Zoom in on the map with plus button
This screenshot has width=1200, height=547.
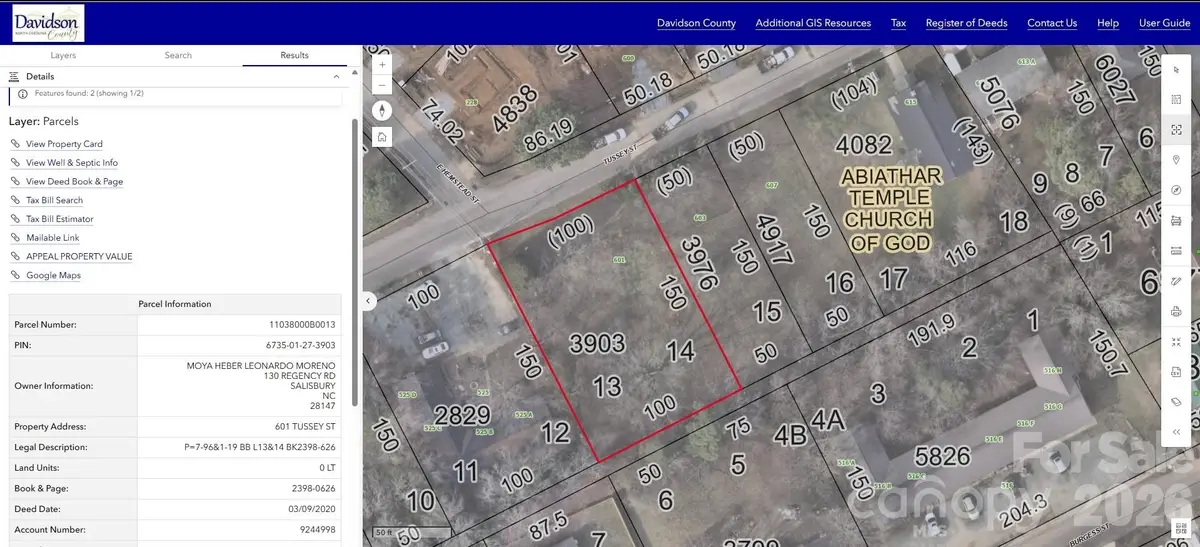(x=382, y=64)
